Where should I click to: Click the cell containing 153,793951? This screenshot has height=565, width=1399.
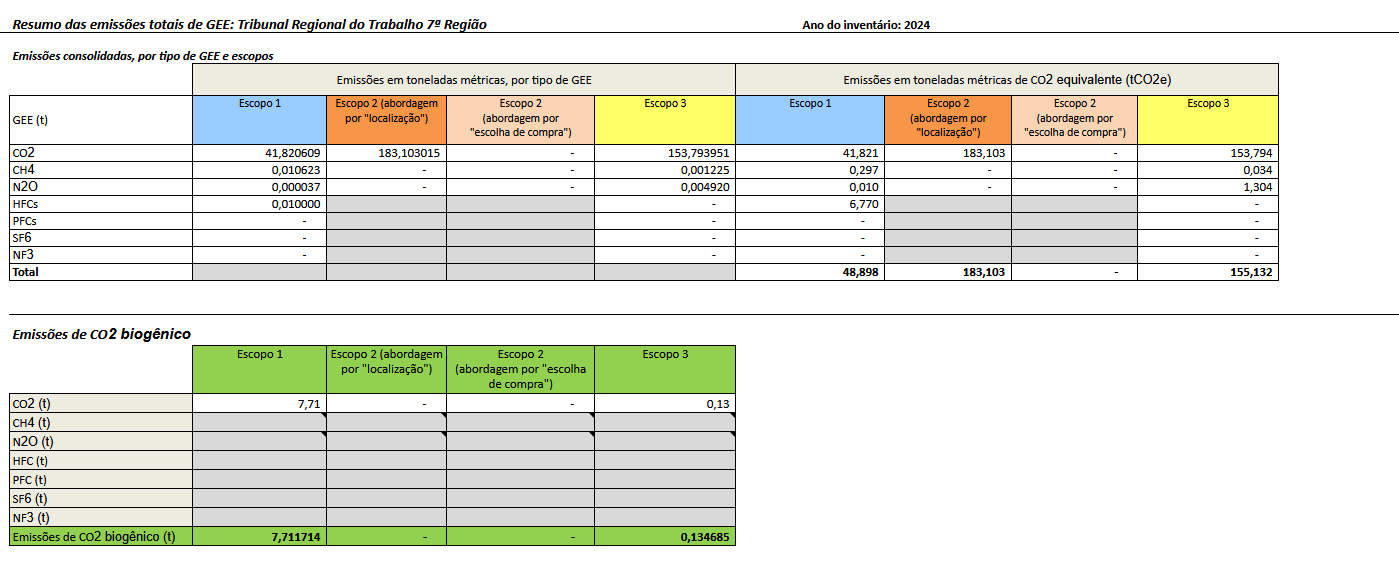point(665,153)
